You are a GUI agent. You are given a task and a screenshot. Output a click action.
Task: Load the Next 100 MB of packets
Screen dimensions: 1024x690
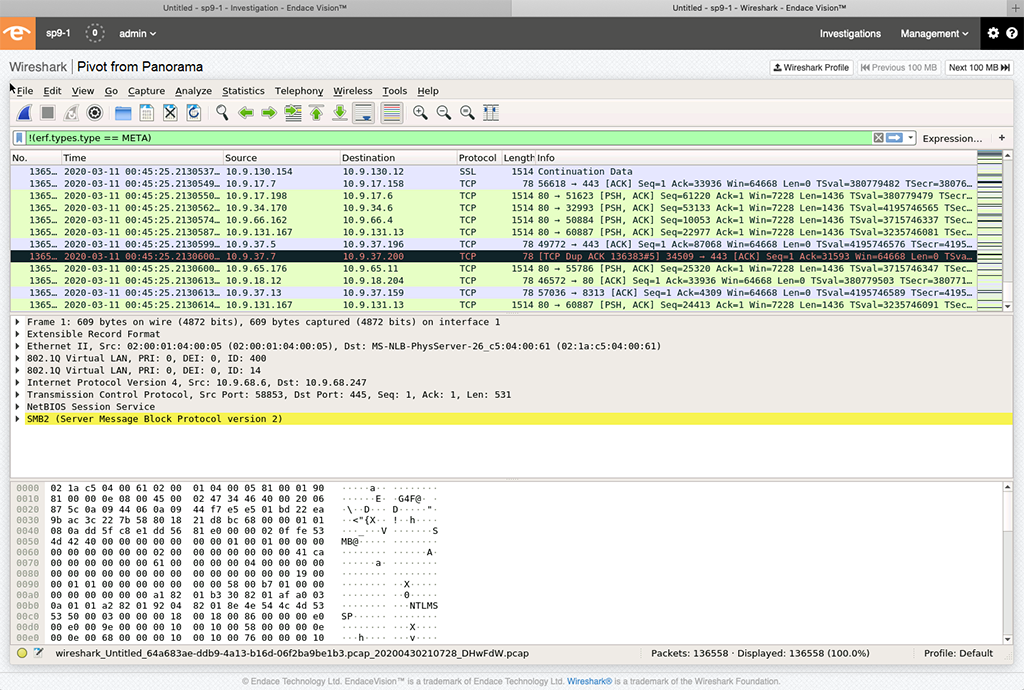(x=980, y=67)
